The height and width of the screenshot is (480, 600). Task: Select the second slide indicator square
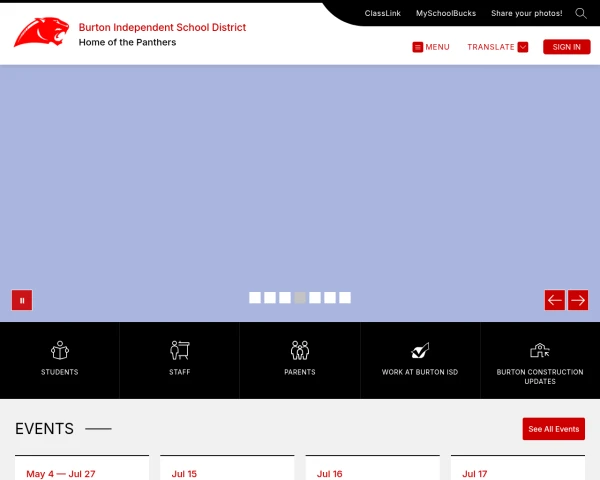(270, 297)
